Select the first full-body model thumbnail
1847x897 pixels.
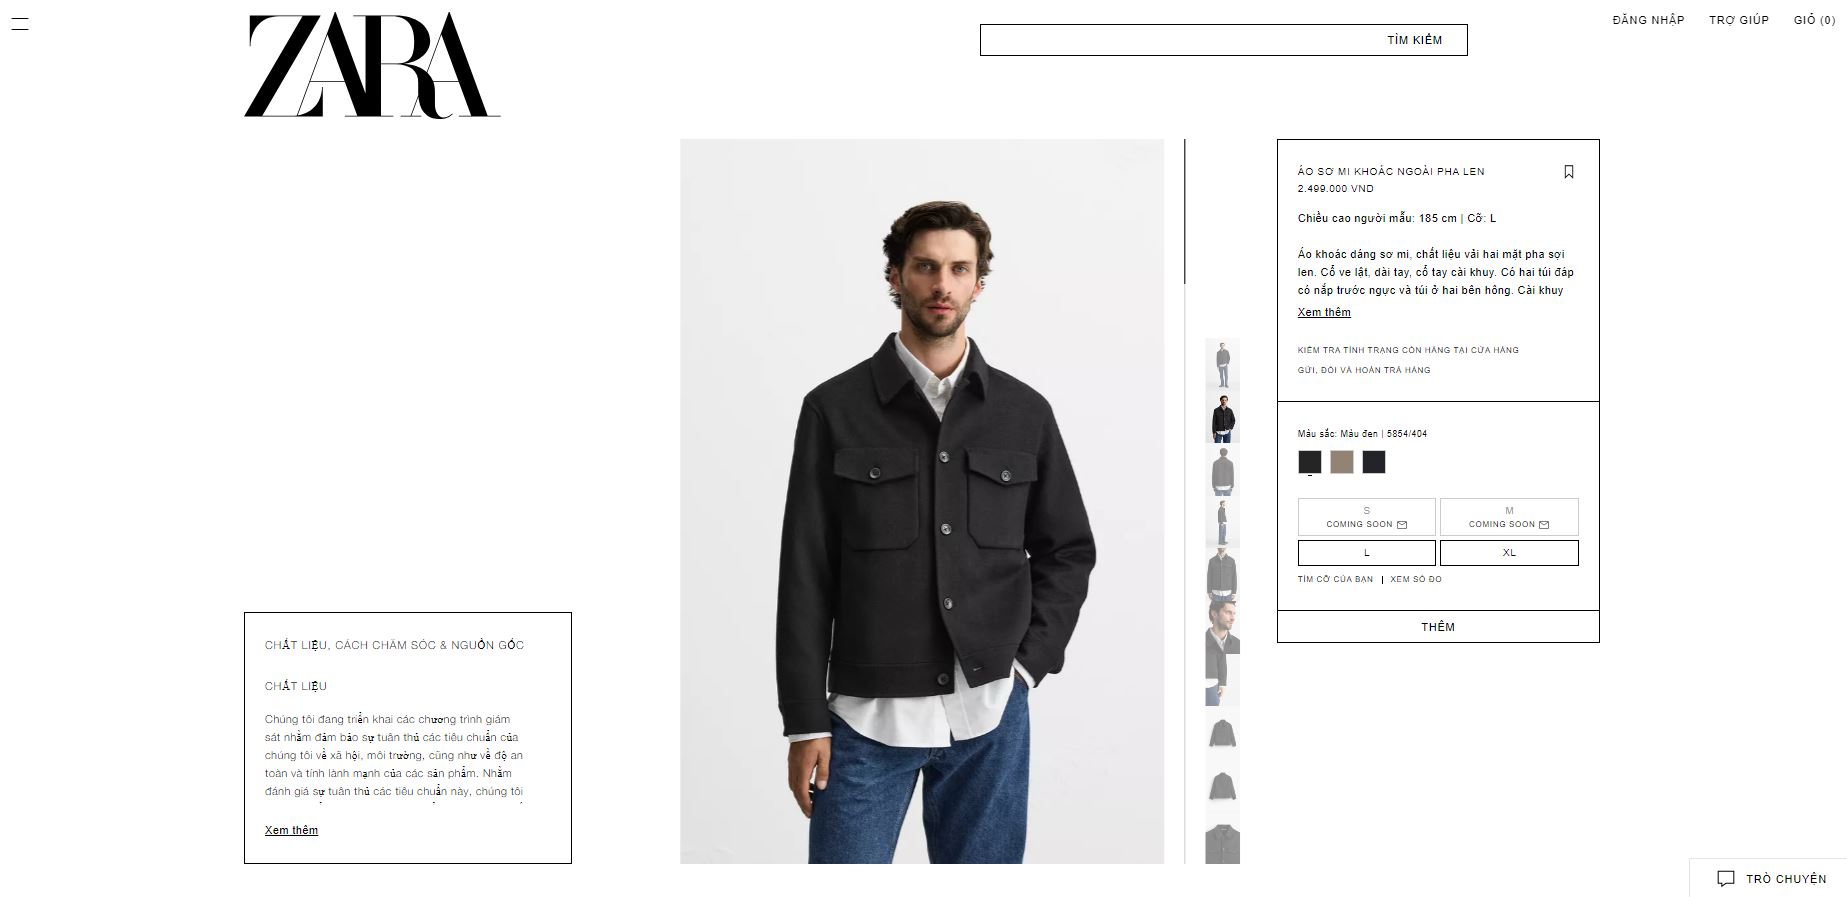click(x=1222, y=364)
